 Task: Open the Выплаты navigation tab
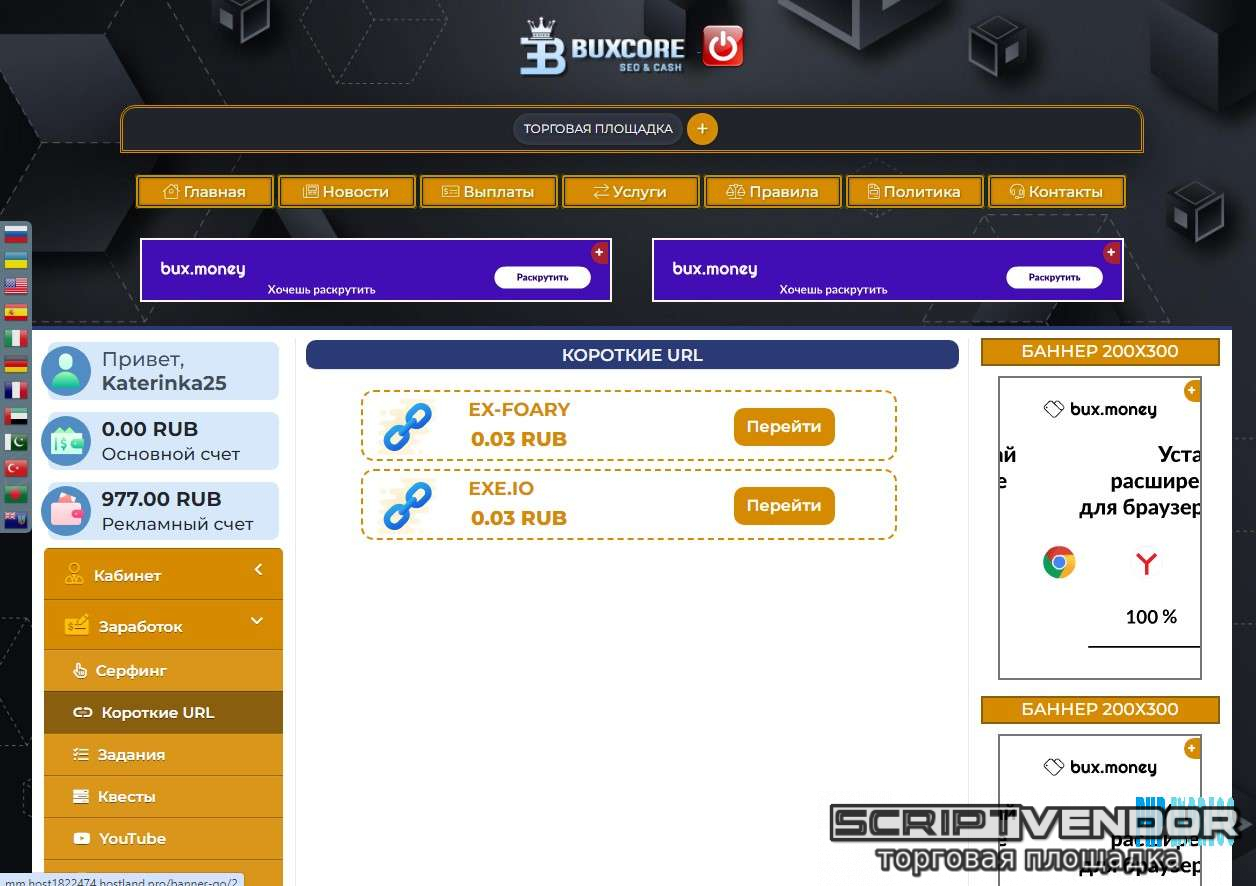point(489,192)
